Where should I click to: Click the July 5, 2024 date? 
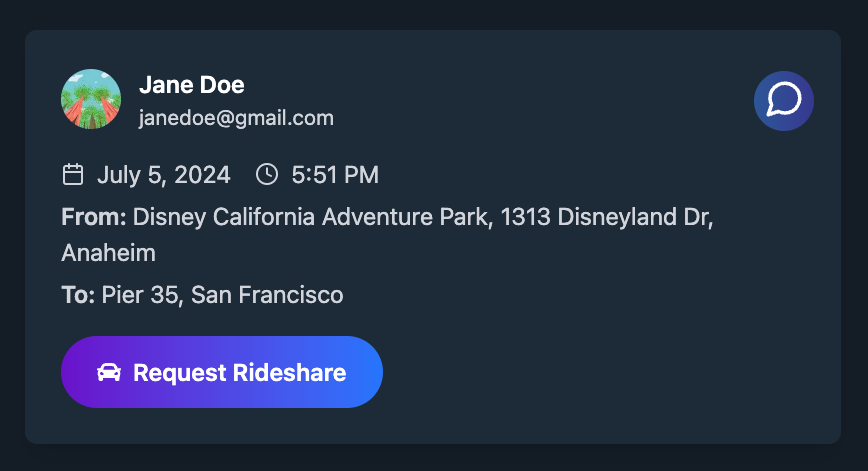[x=164, y=175]
